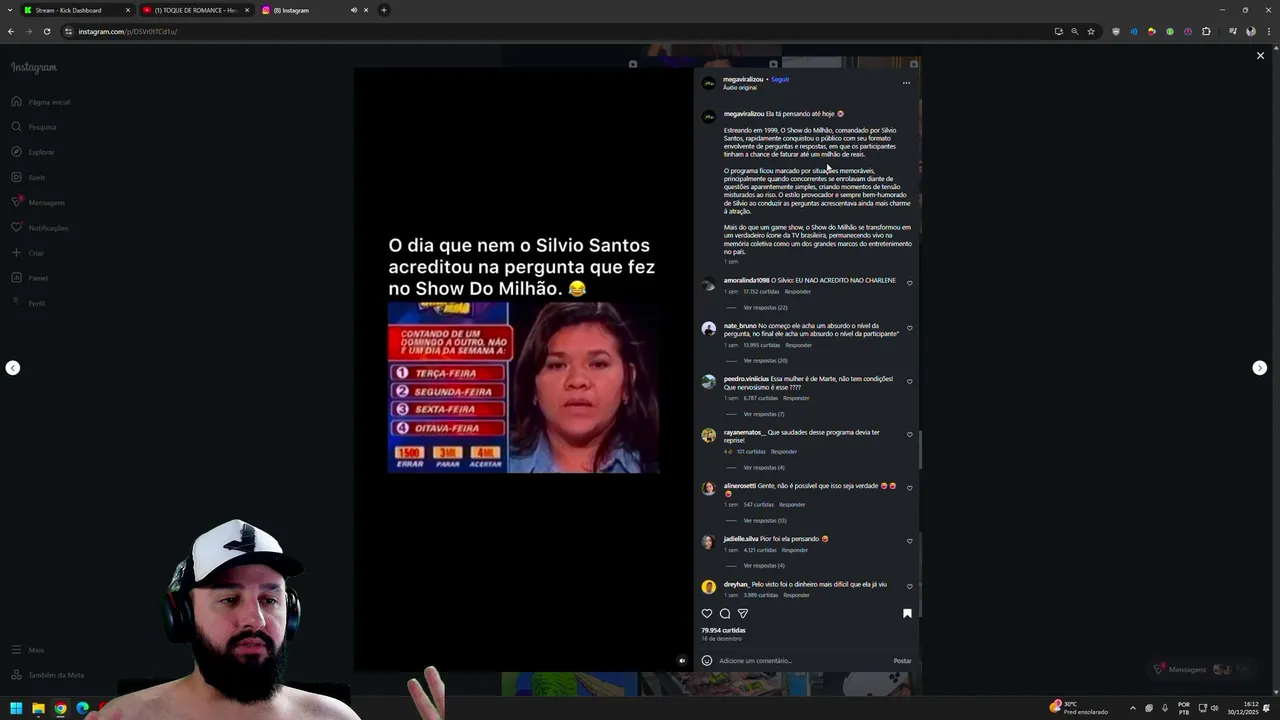
Task: Click the Adicione um comentário field
Action: (x=803, y=660)
